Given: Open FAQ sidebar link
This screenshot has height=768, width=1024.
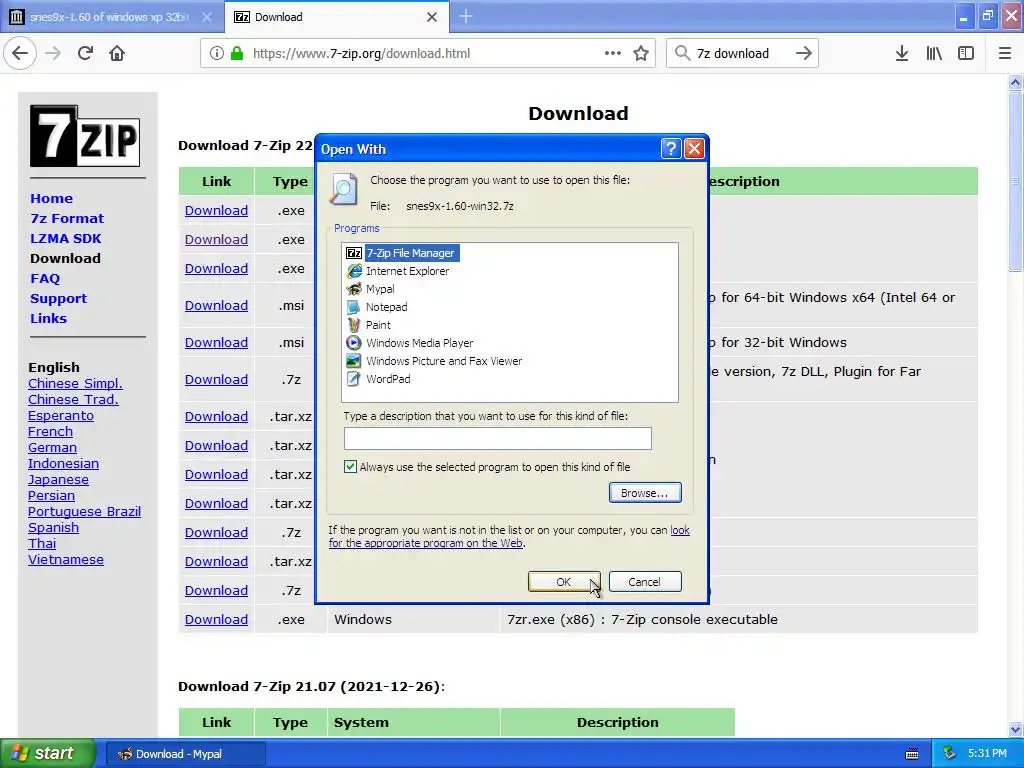Looking at the screenshot, I should 45,279.
